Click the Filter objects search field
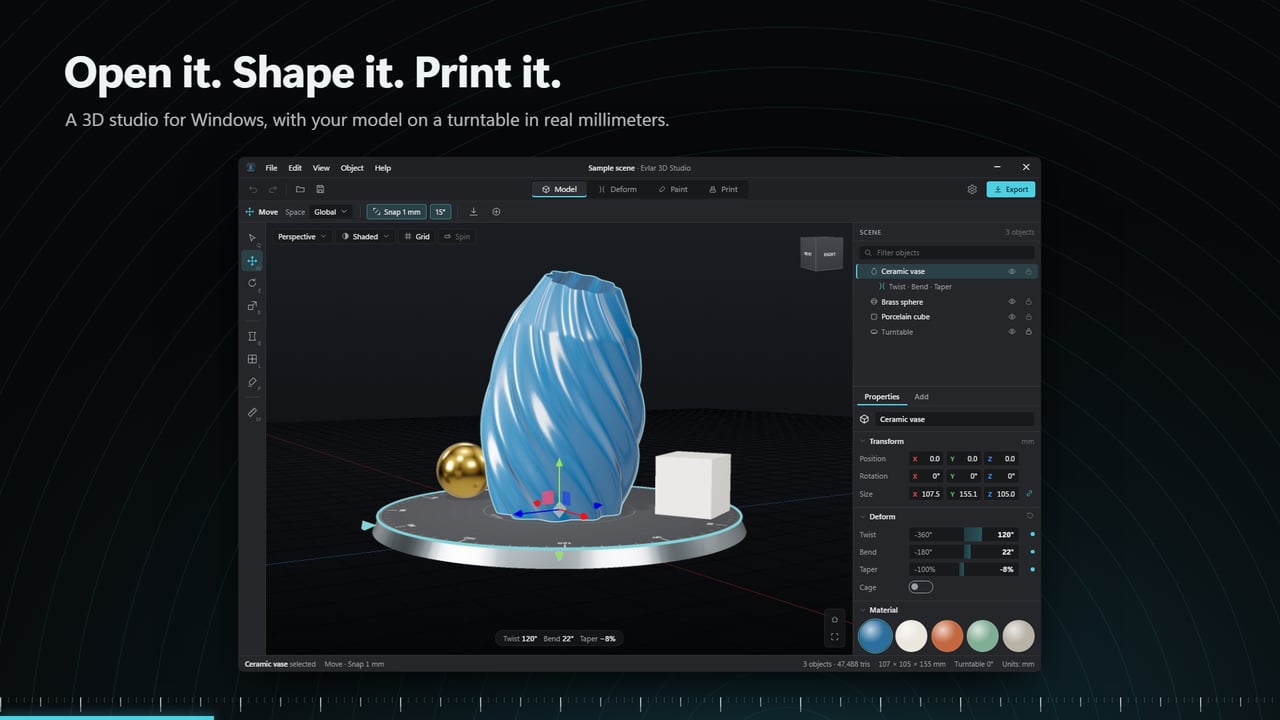1280x720 pixels. (x=946, y=253)
